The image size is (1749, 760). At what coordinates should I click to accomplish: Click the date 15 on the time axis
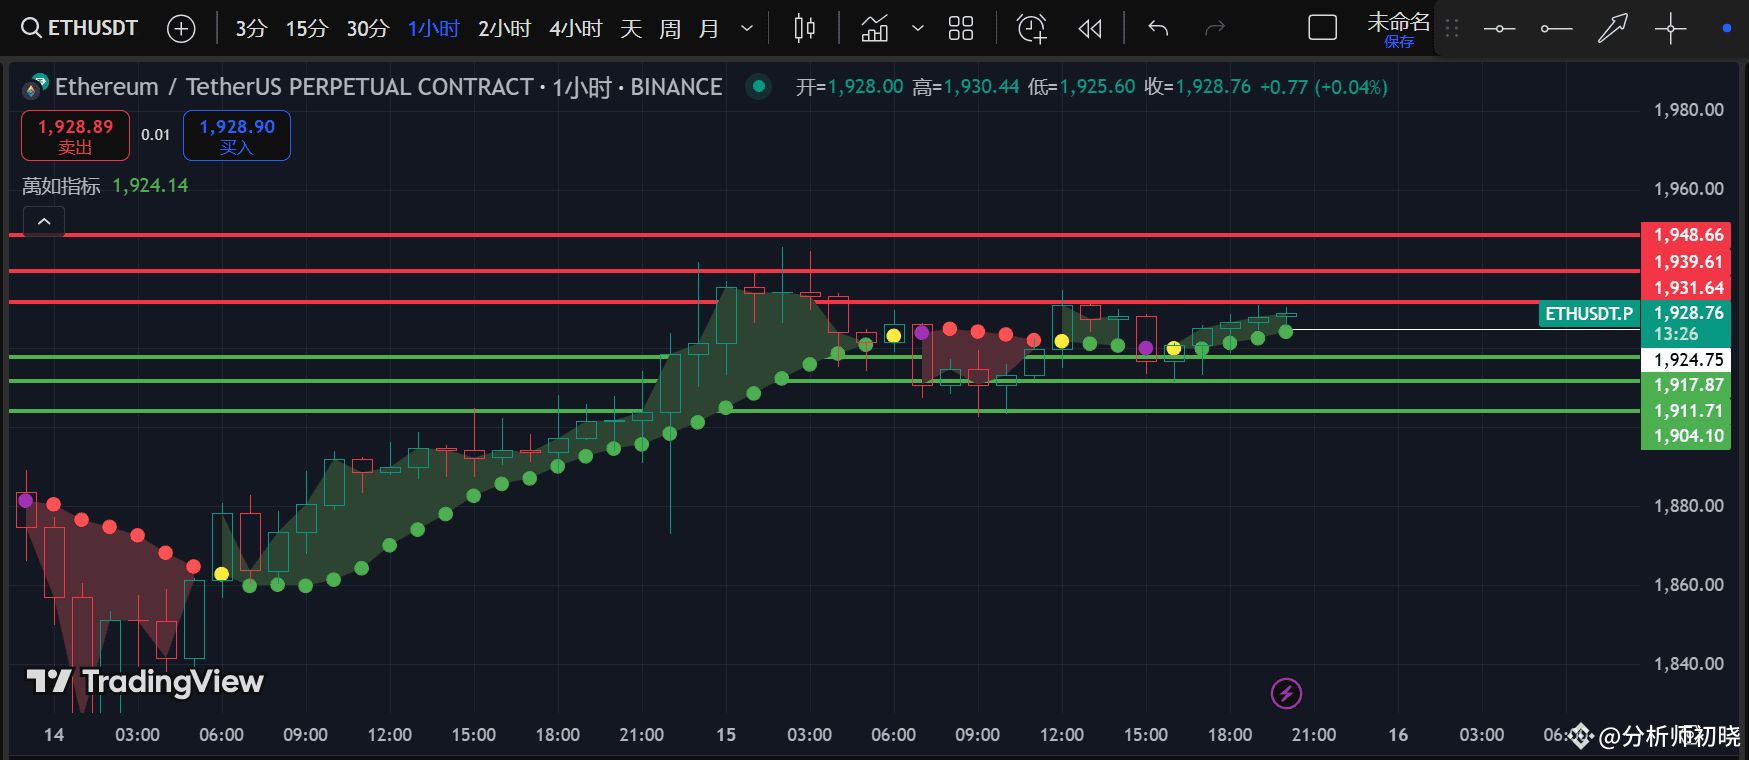(726, 735)
